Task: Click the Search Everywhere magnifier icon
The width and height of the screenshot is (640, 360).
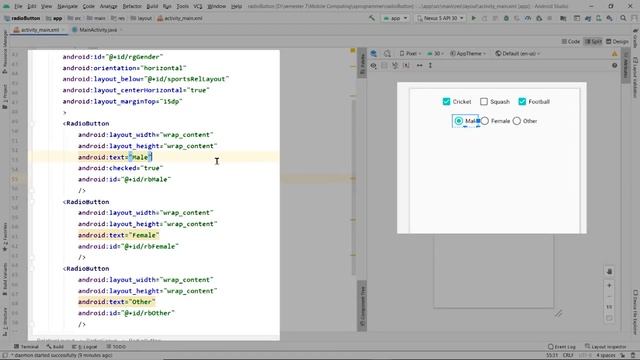Action: click(623, 18)
